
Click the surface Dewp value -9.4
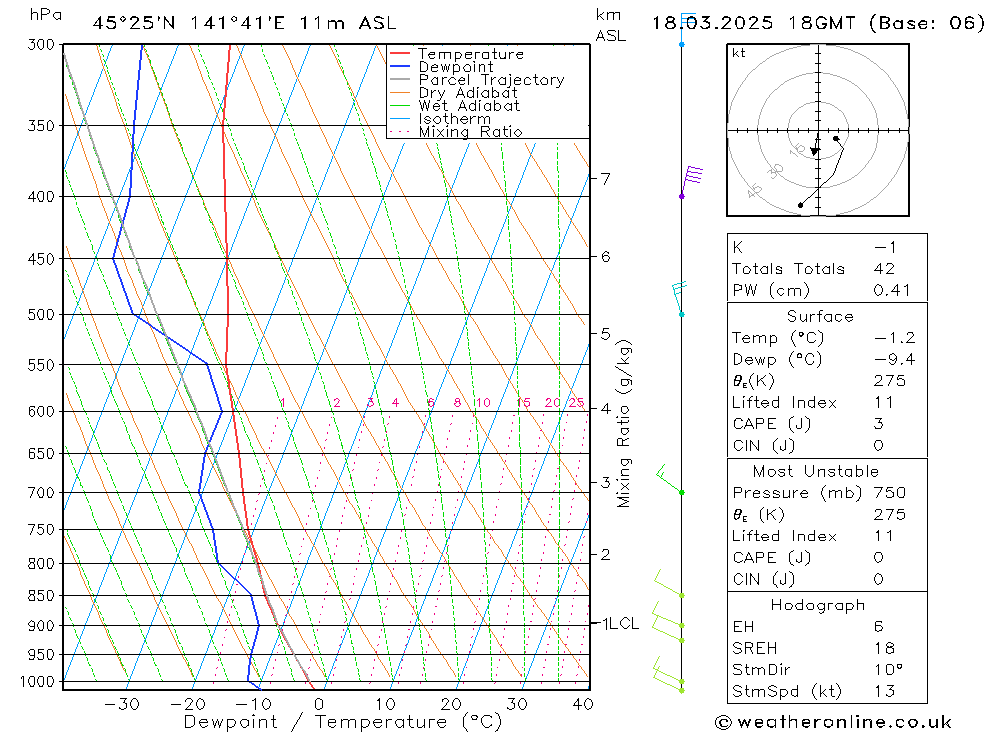894,360
